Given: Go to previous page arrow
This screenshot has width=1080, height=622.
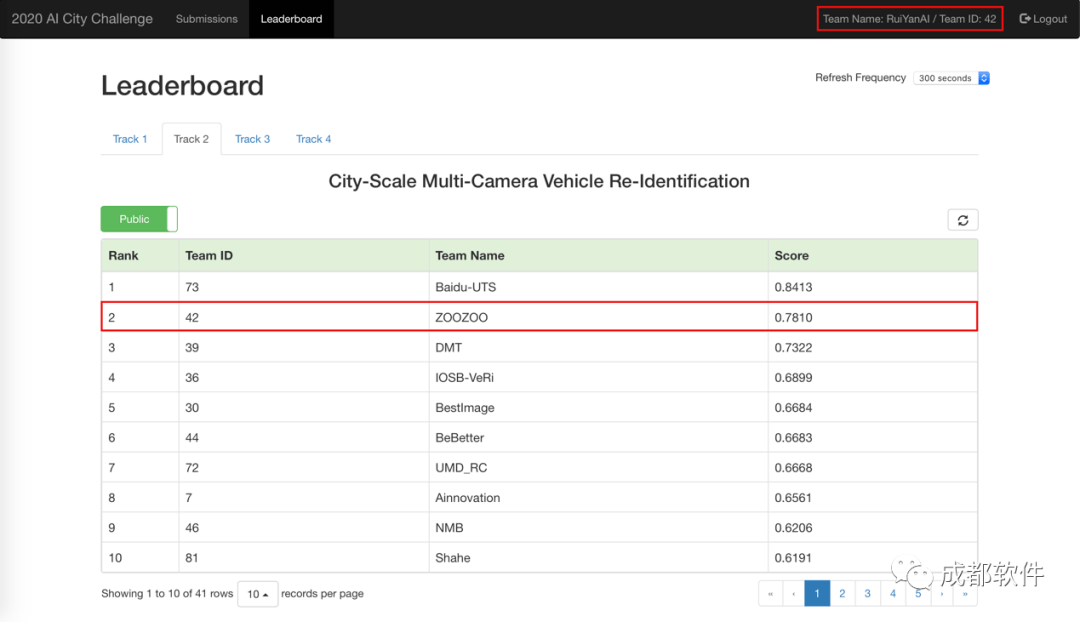Looking at the screenshot, I should click(793, 594).
